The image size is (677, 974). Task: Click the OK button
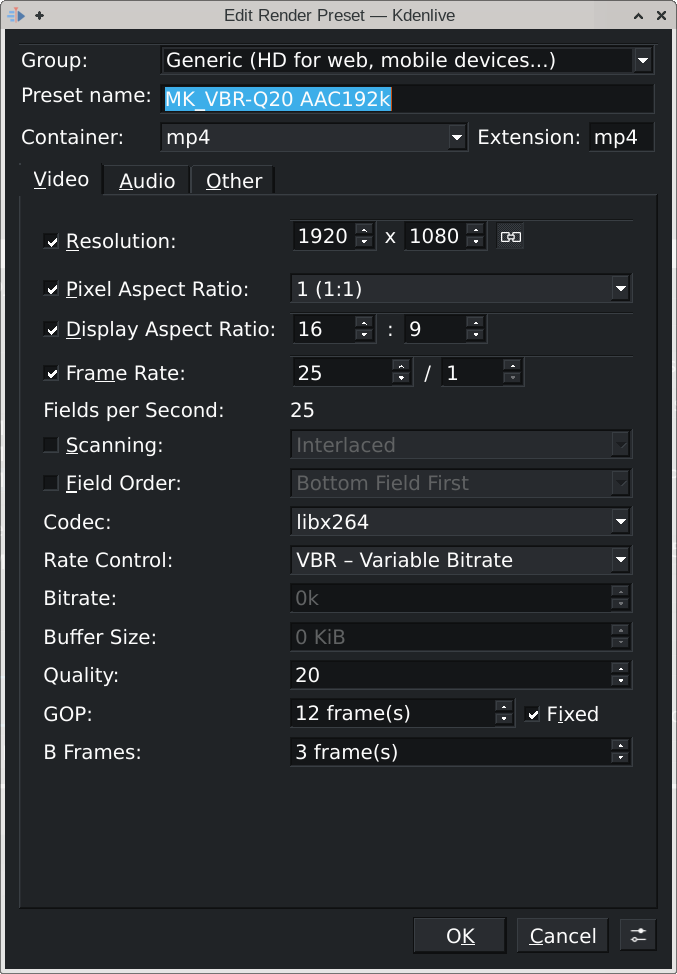tap(460, 935)
